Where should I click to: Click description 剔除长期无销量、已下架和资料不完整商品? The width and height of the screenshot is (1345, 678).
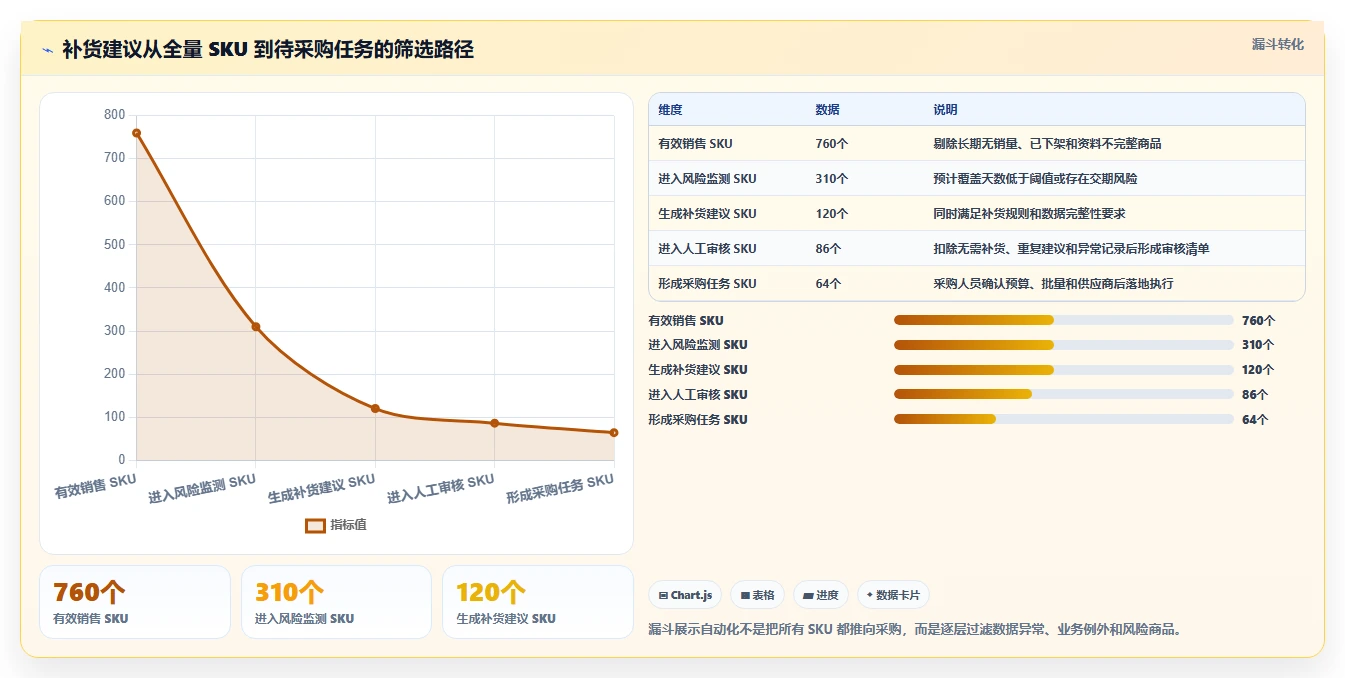point(1047,144)
